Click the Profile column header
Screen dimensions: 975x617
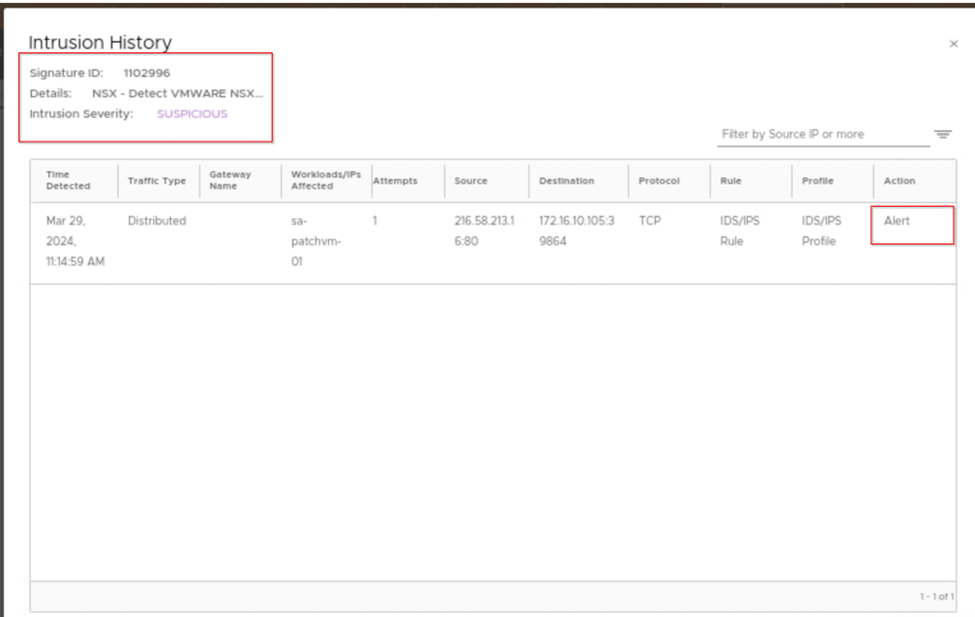point(811,181)
